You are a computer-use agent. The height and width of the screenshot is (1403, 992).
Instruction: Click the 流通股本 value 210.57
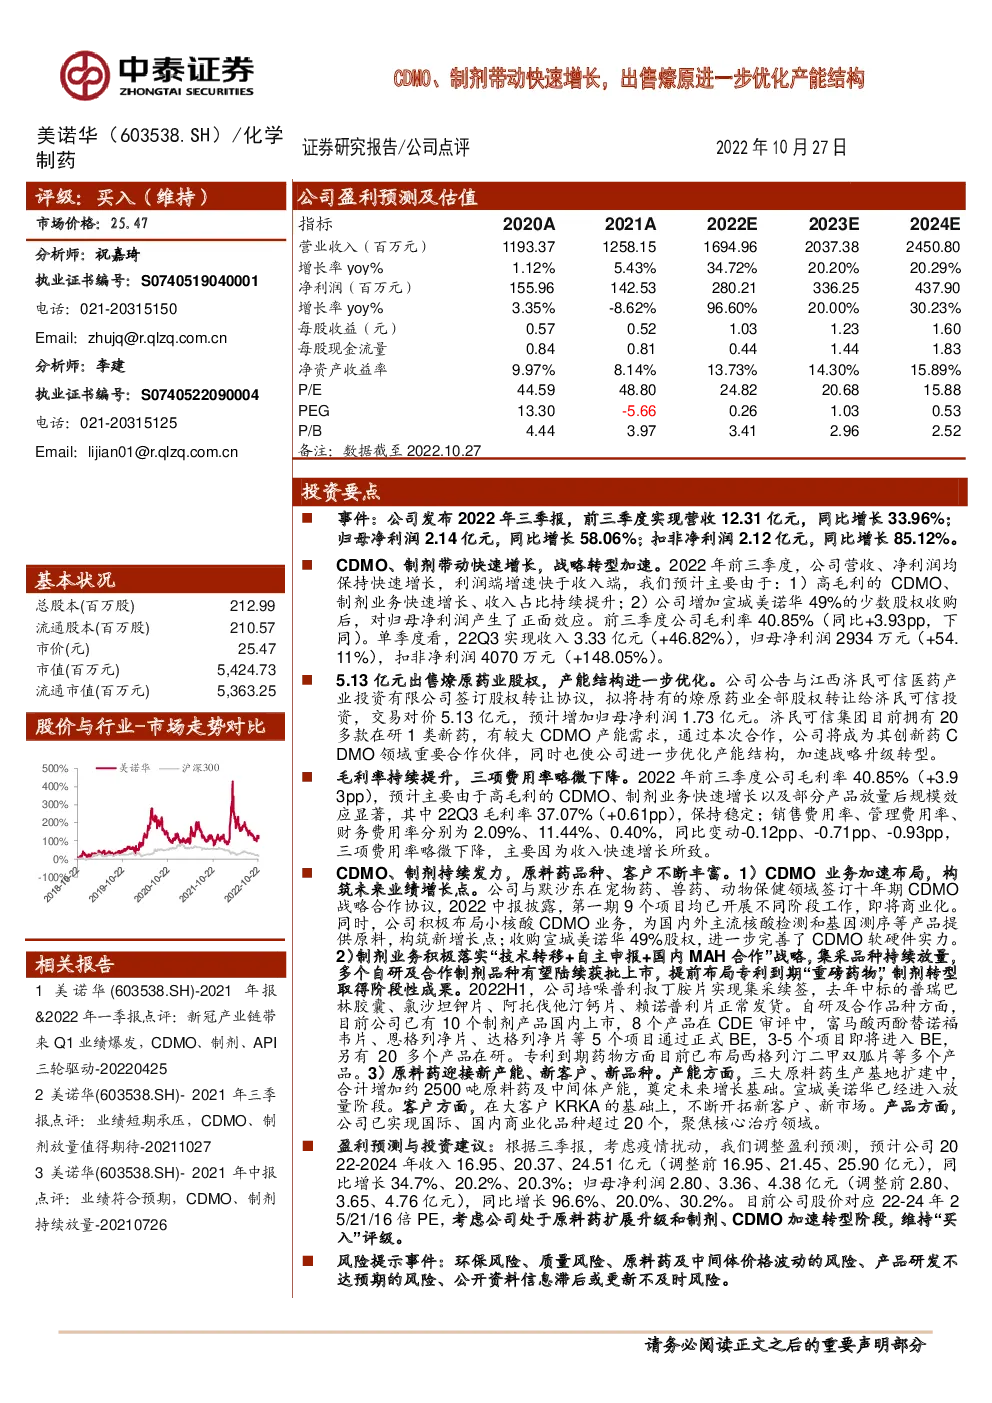point(252,628)
